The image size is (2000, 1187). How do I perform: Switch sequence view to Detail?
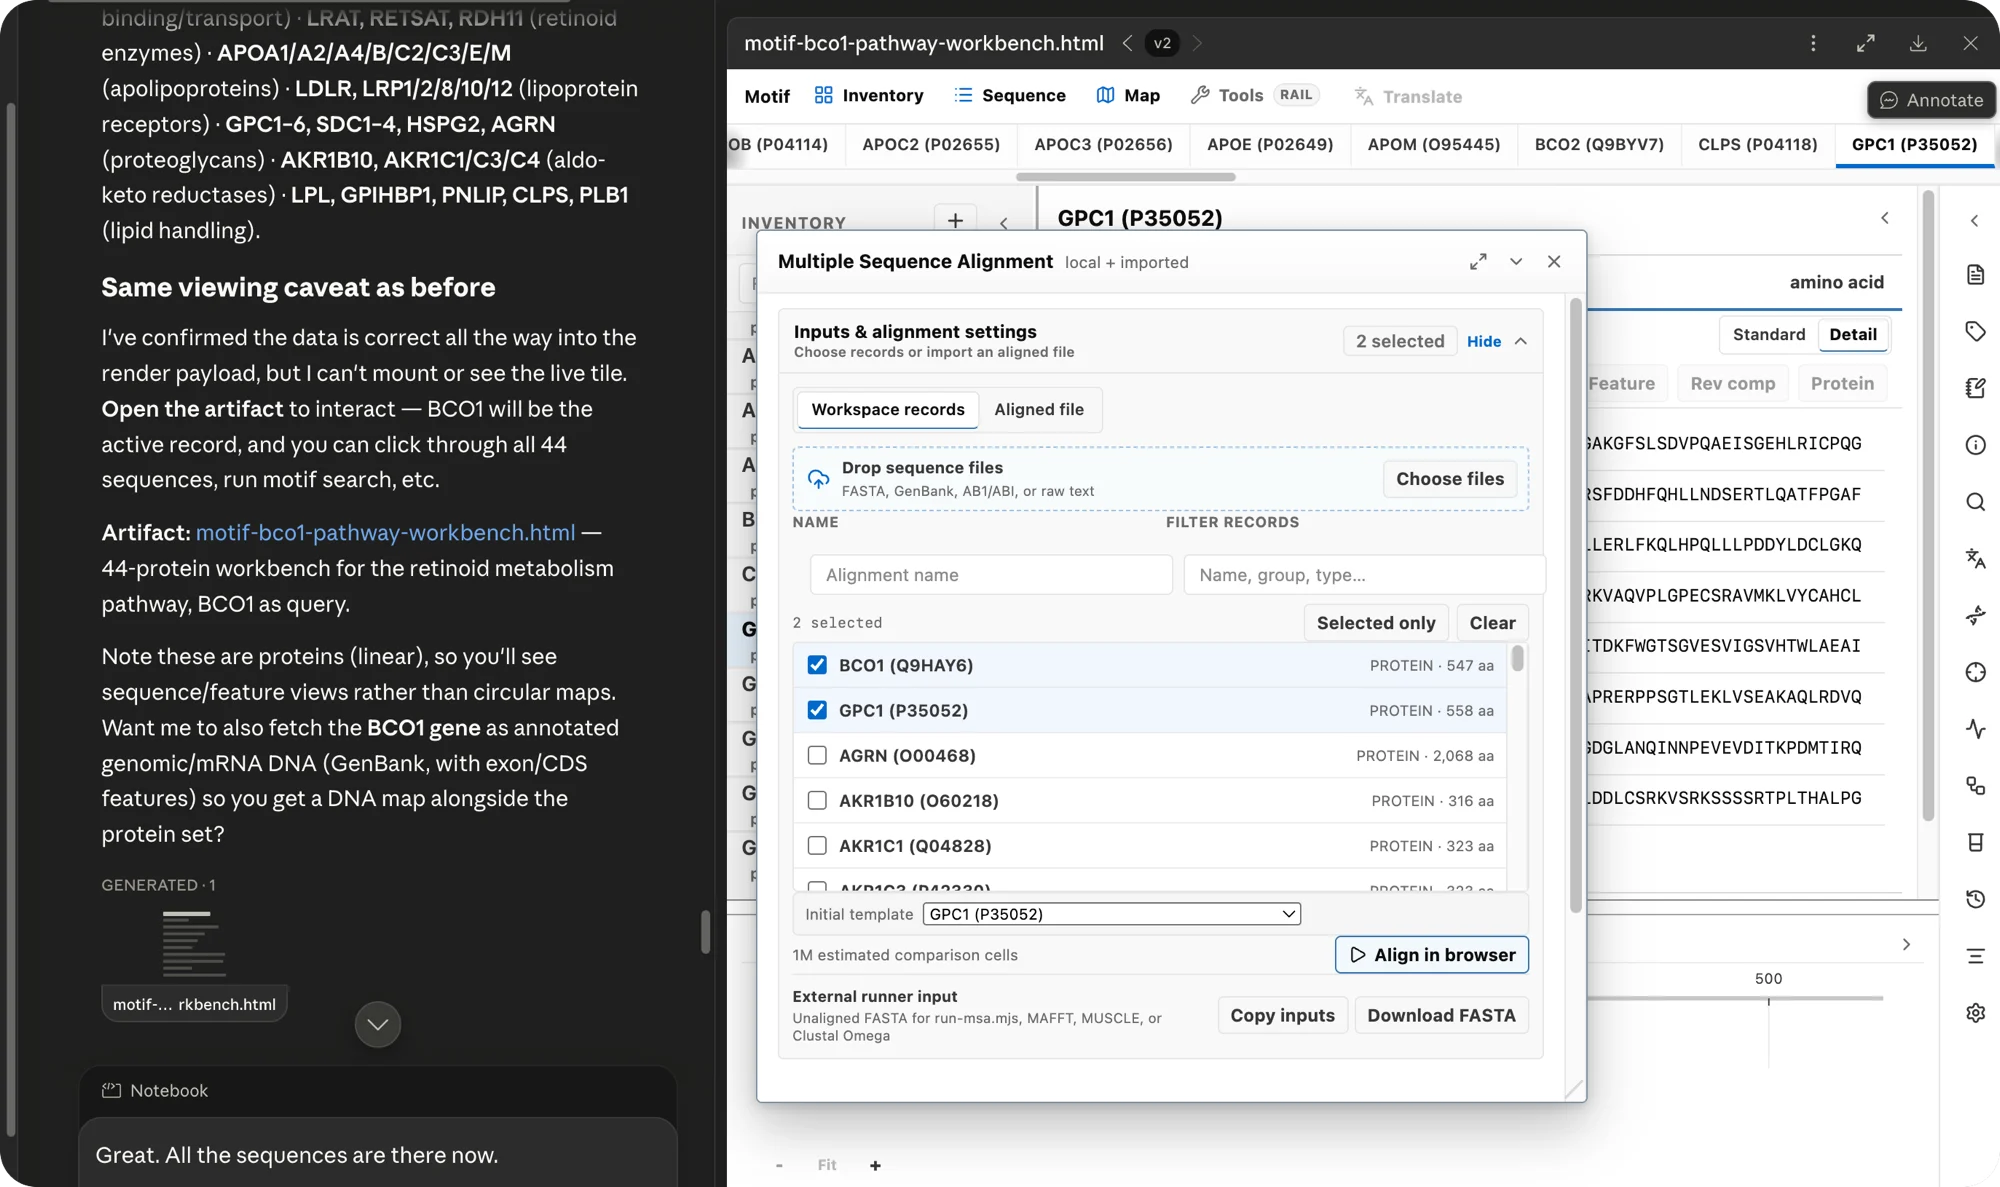[1853, 334]
